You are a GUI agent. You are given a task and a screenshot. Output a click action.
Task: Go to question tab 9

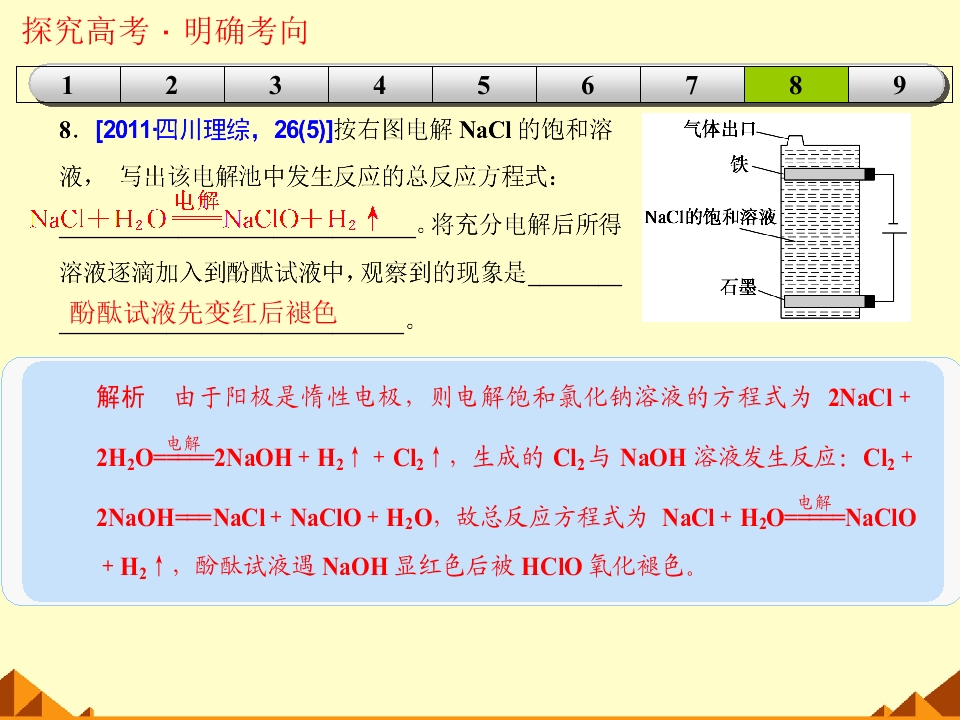pos(898,84)
